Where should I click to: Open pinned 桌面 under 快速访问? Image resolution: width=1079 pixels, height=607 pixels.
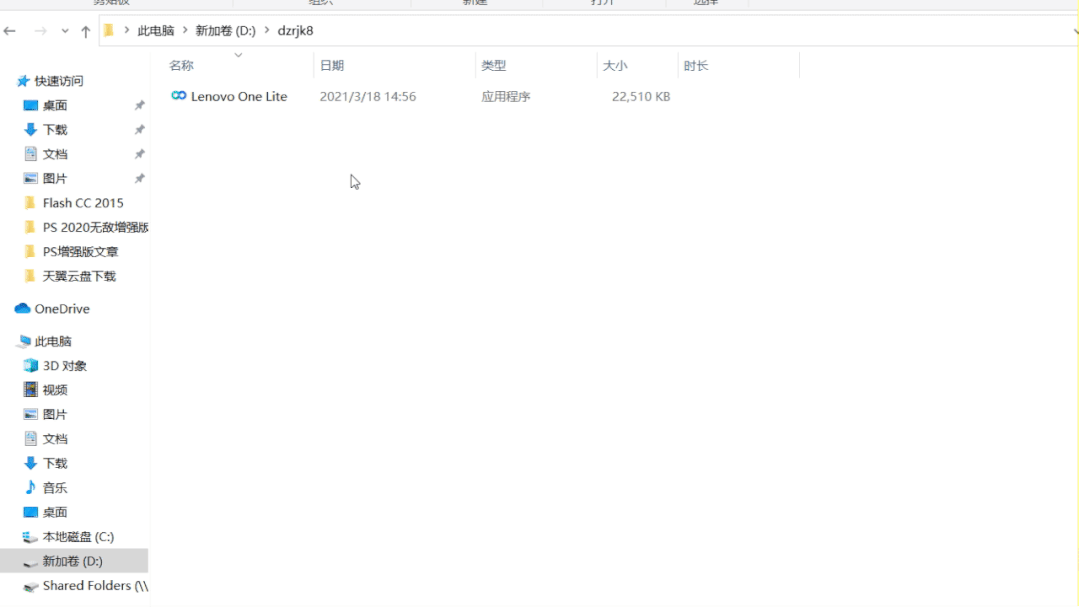54,105
